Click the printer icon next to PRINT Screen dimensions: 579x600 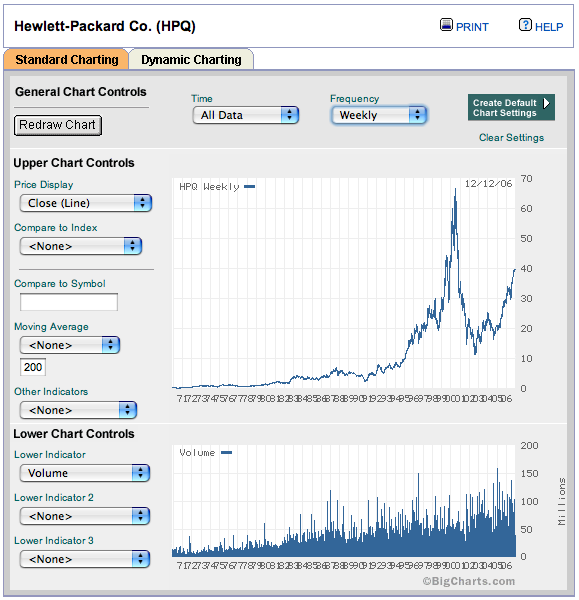pyautogui.click(x=446, y=25)
